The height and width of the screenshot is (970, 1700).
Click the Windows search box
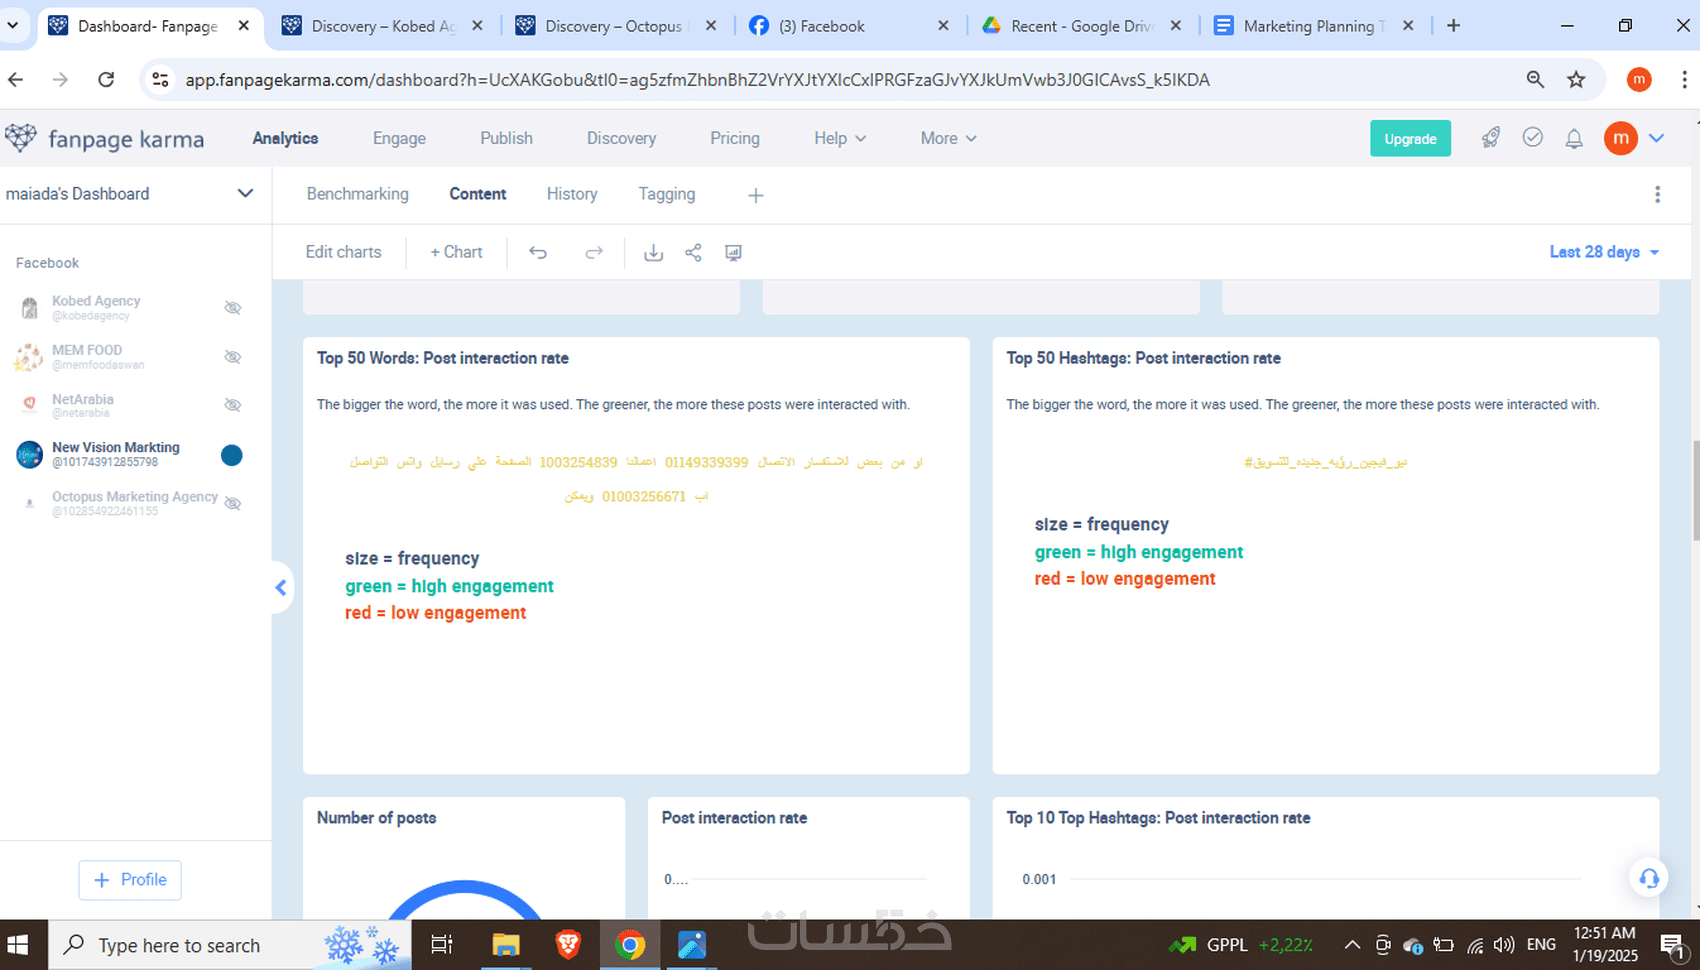[x=230, y=945]
